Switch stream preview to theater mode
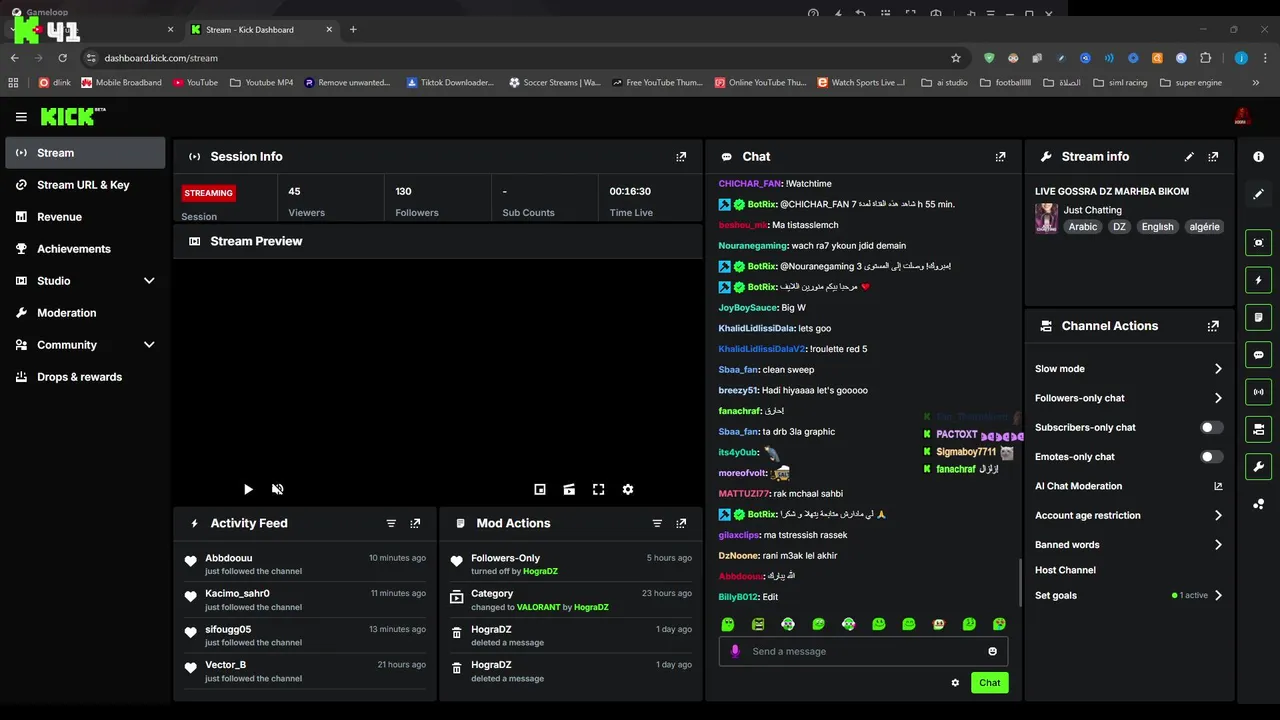 pyautogui.click(x=569, y=489)
